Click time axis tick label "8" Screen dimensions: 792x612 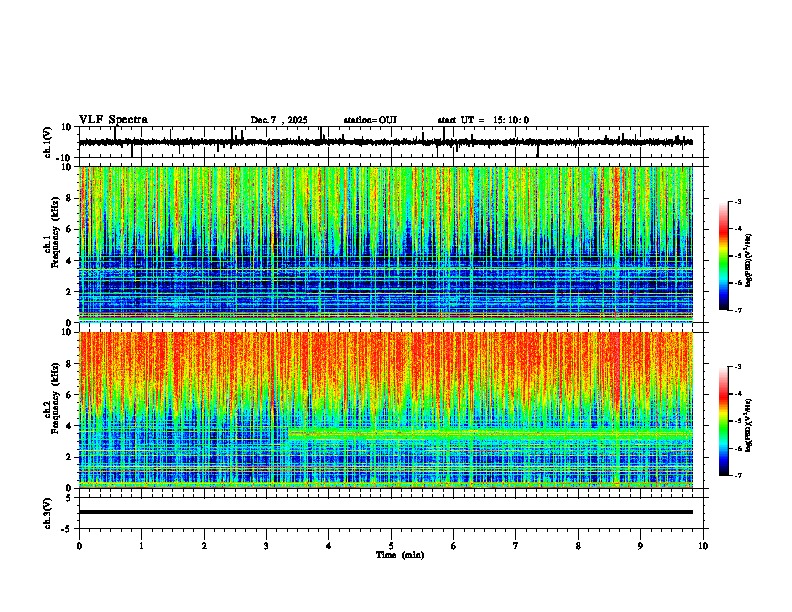(x=578, y=546)
